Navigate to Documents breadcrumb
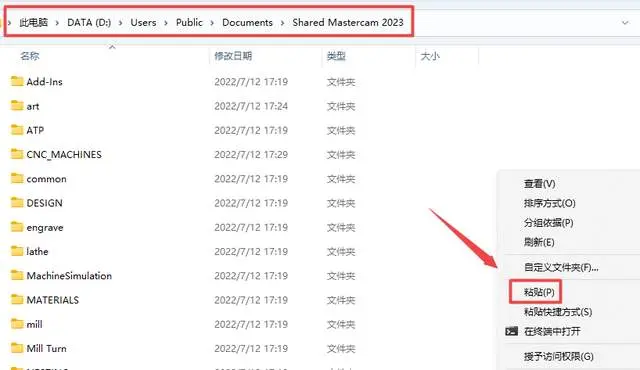This screenshot has height=370, width=640. (x=247, y=22)
